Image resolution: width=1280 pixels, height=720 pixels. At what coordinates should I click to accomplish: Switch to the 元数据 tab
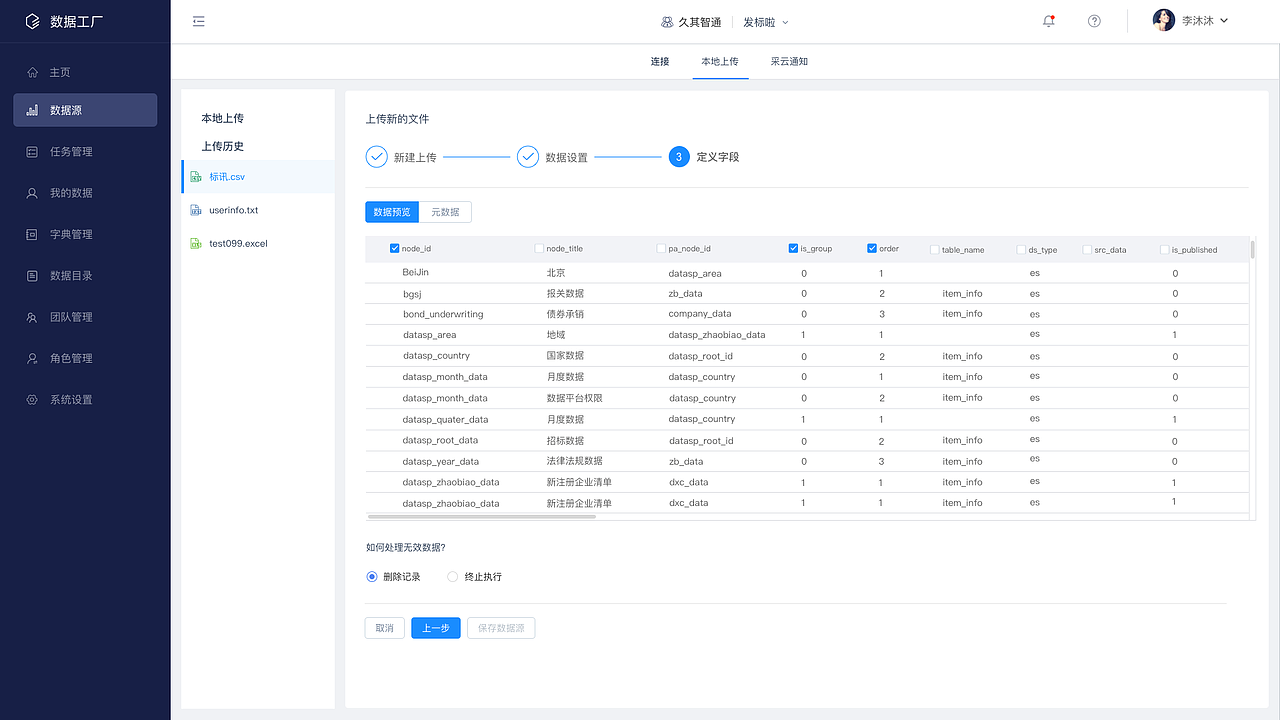(445, 211)
